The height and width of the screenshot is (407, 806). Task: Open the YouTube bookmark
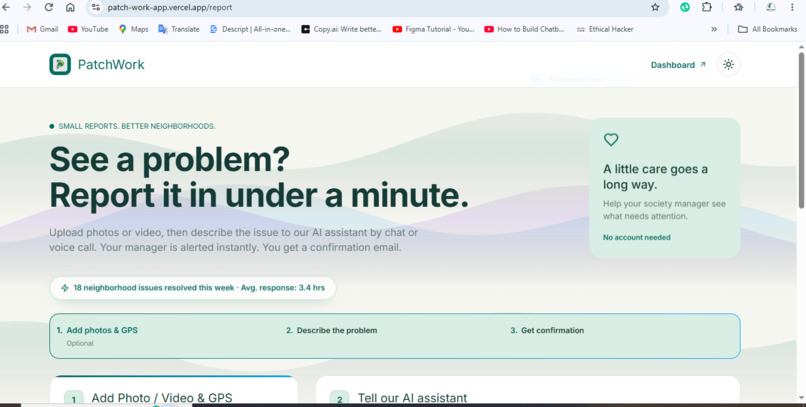88,29
